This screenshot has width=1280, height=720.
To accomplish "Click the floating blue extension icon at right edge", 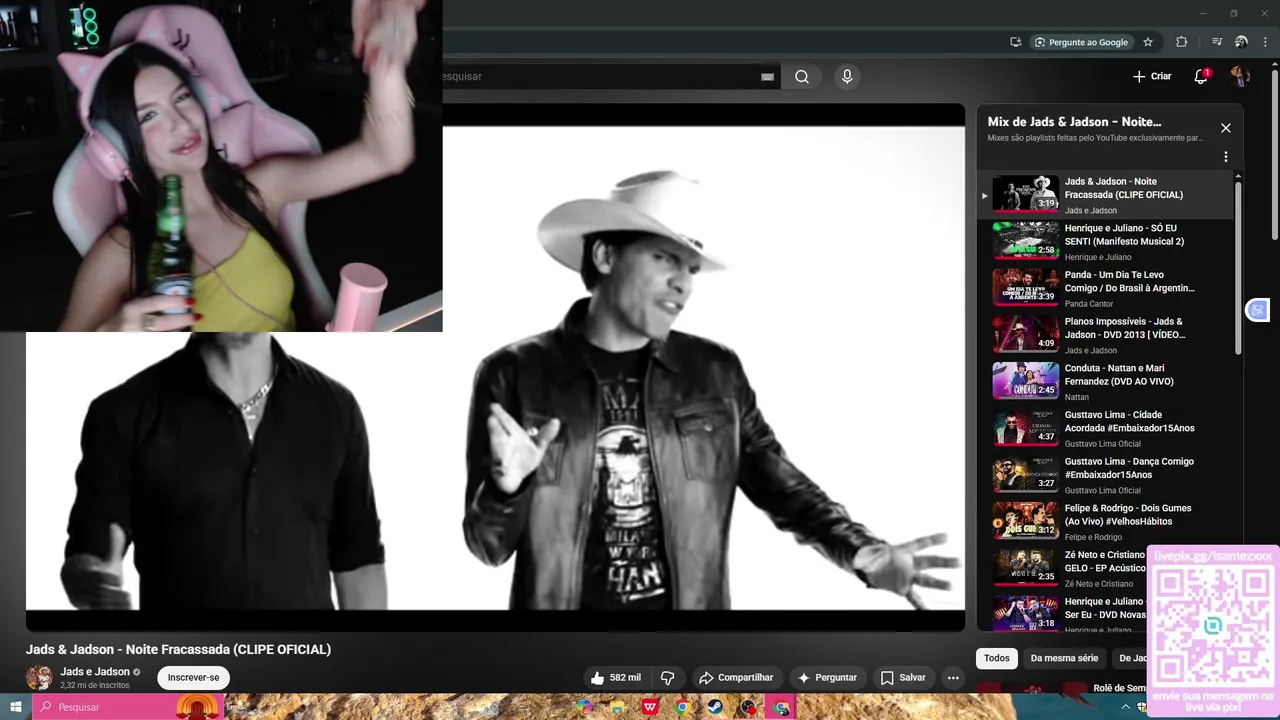I will (x=1258, y=311).
